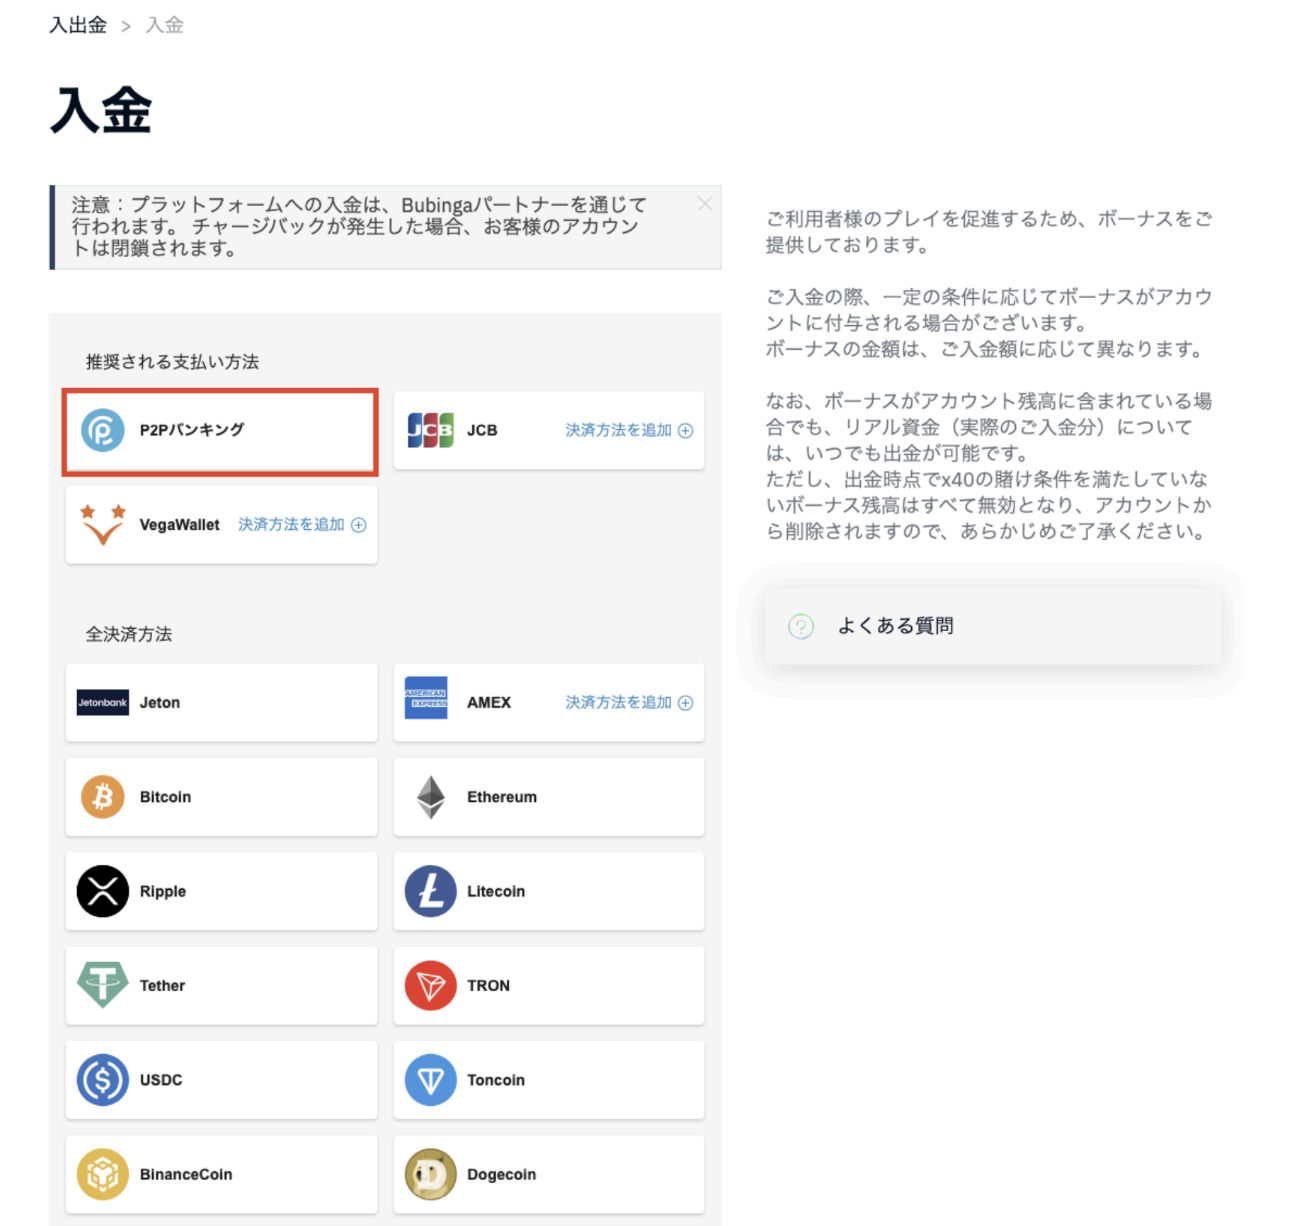
Task: Click the JCB card logo
Action: [430, 430]
